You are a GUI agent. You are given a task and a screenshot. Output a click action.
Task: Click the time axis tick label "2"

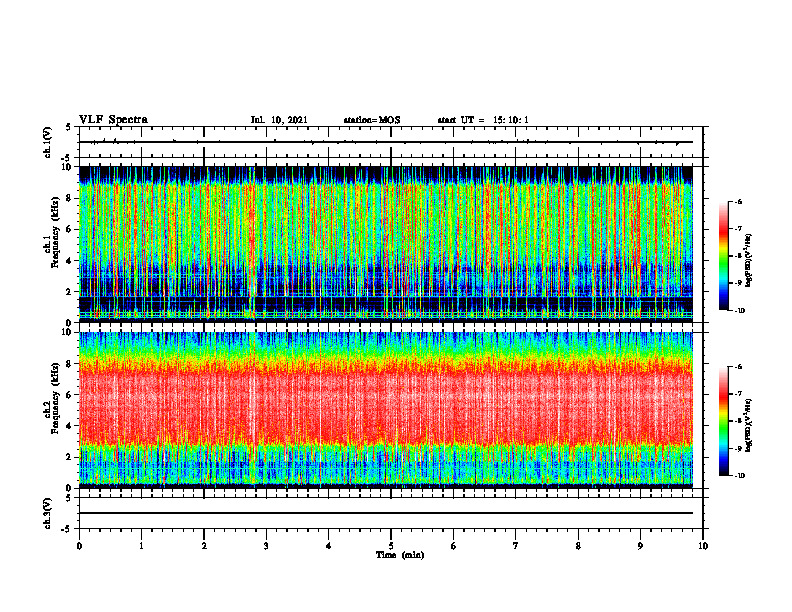point(204,546)
